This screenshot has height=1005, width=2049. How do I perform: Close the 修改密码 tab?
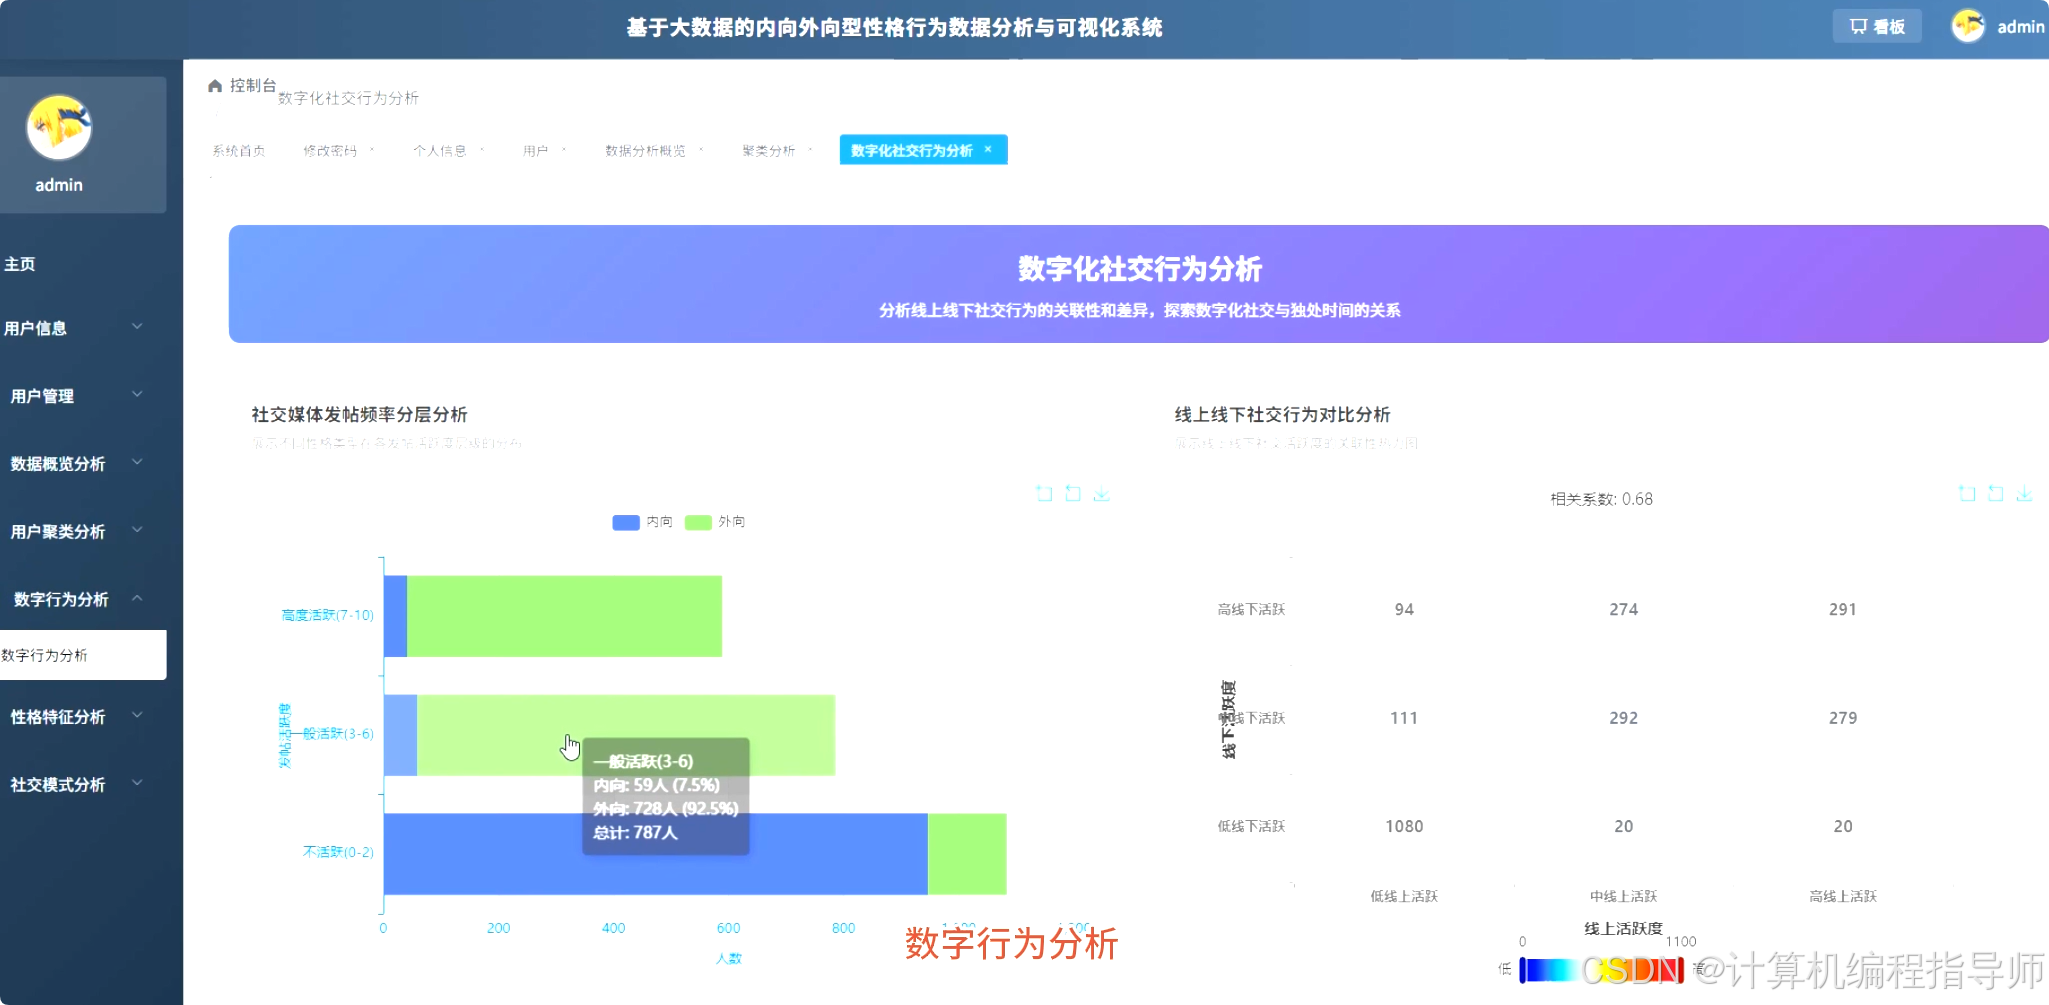(372, 150)
